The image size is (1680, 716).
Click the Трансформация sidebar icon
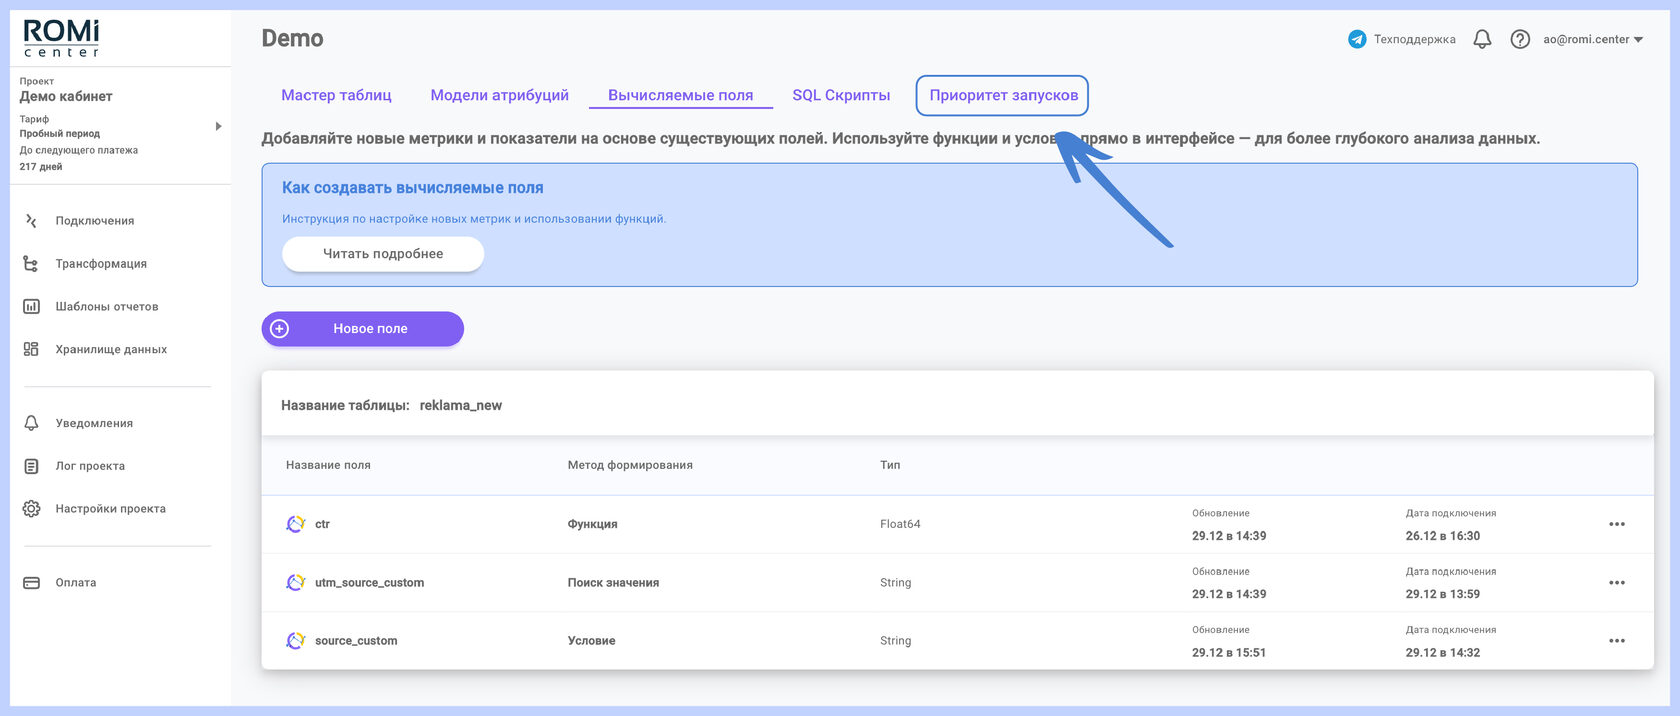[x=31, y=264]
